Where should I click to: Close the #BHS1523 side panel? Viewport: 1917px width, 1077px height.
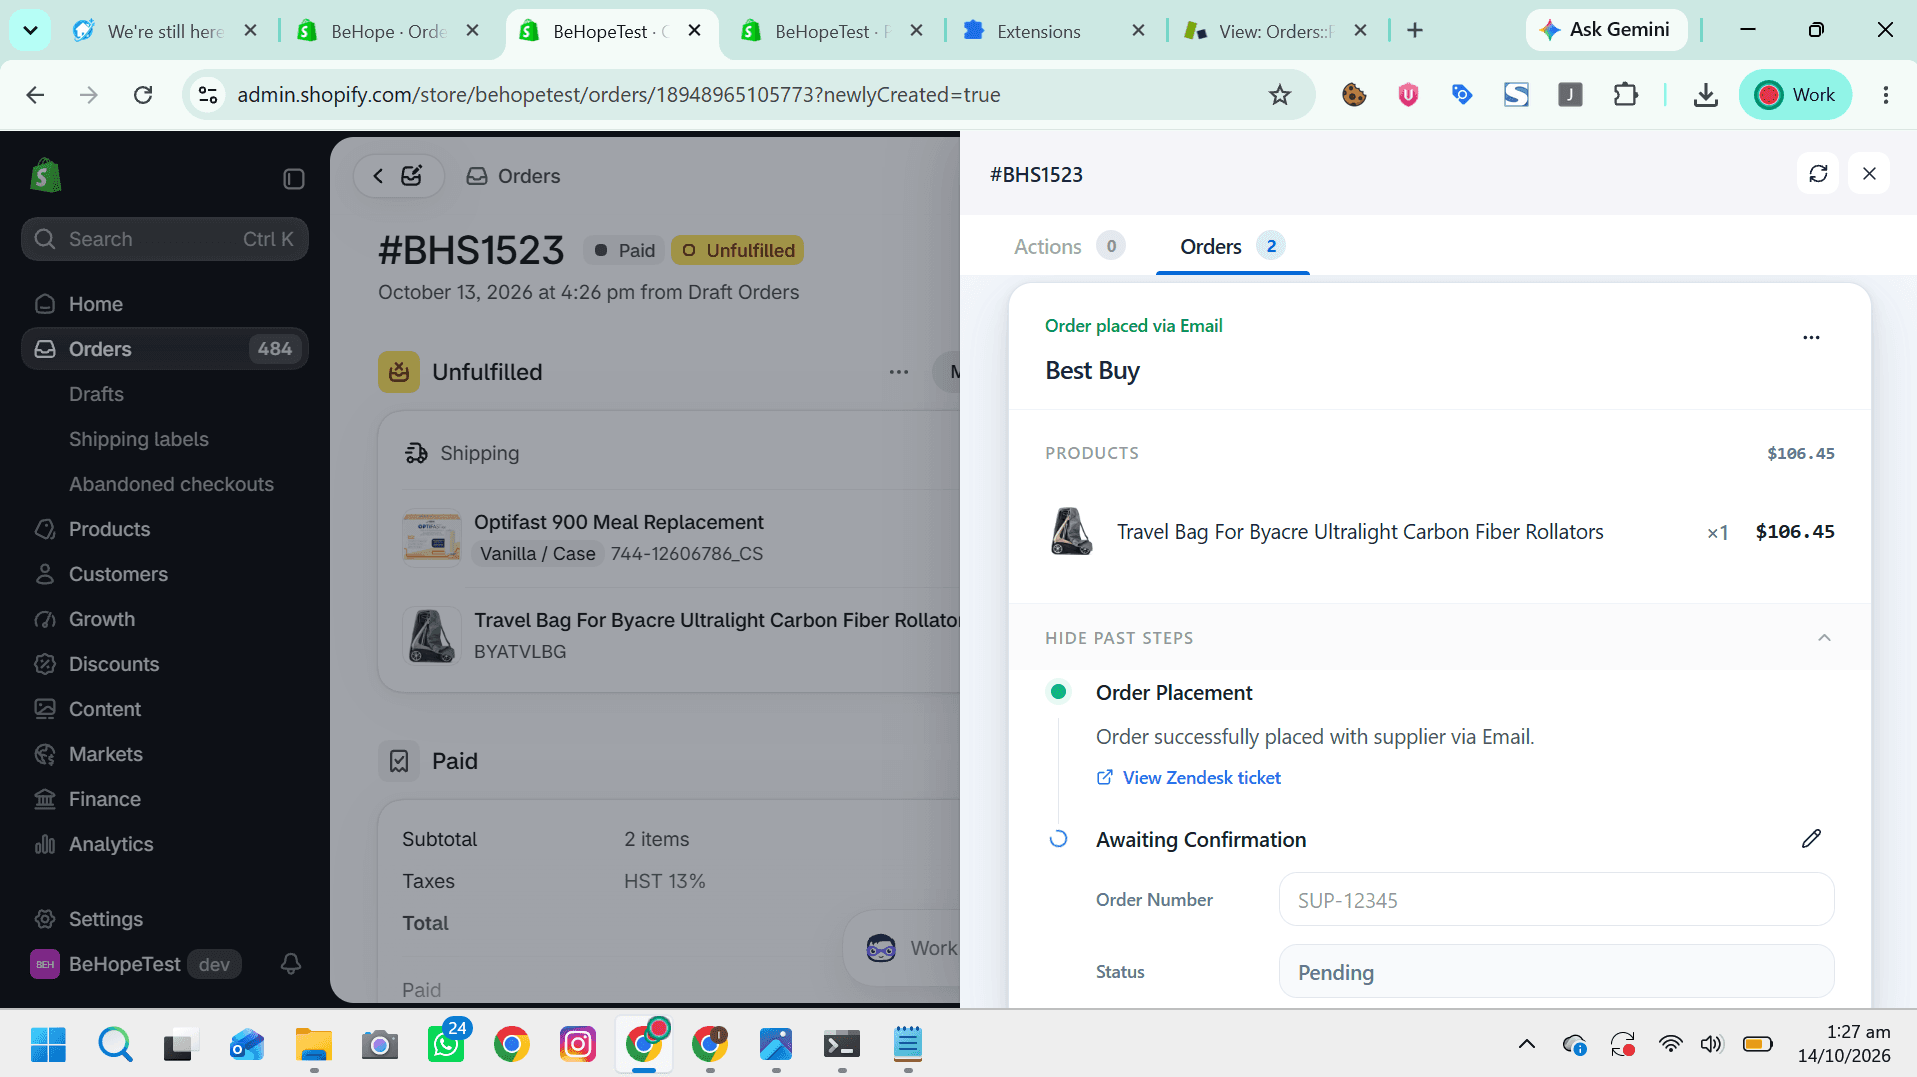tap(1869, 174)
